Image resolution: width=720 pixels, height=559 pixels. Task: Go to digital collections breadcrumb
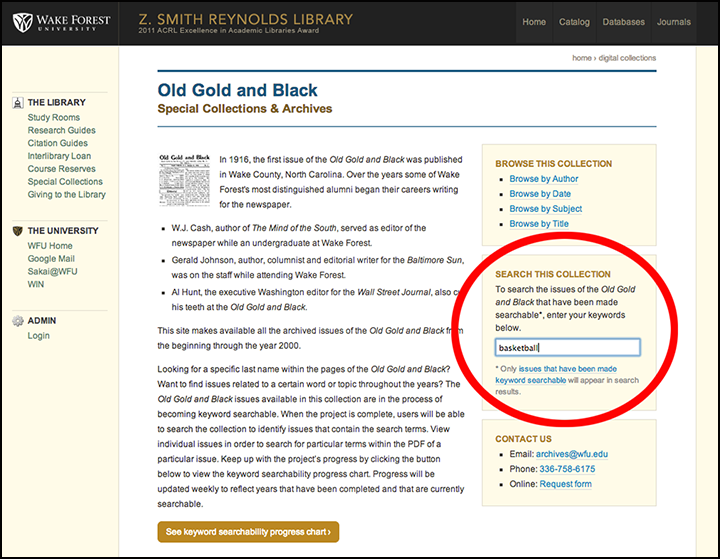tap(627, 58)
